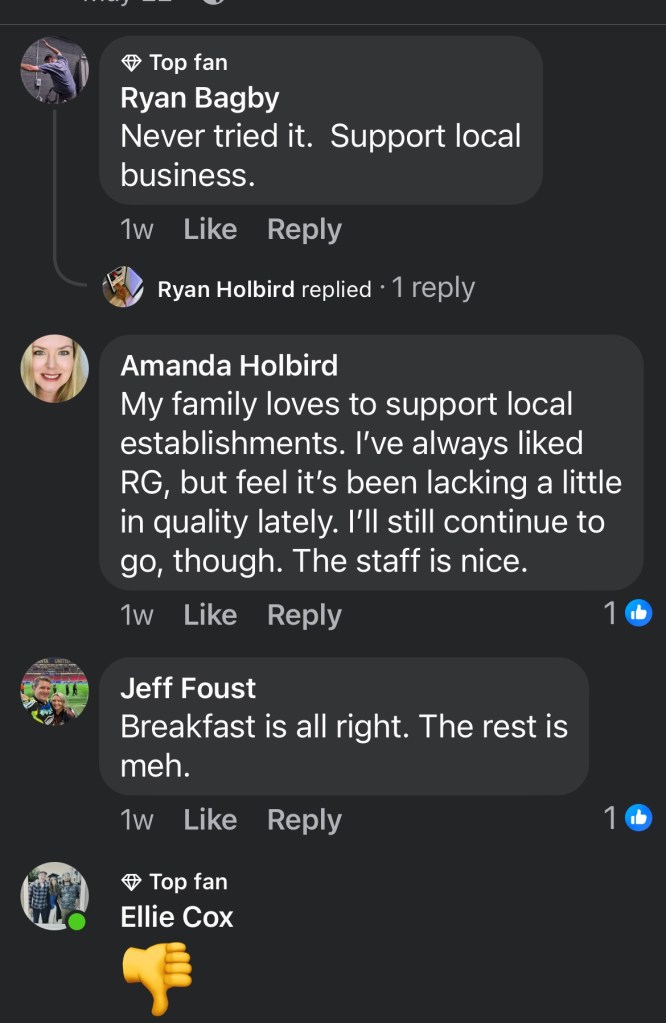
Task: Open Ellie Cox's profile name link
Action: (x=177, y=916)
